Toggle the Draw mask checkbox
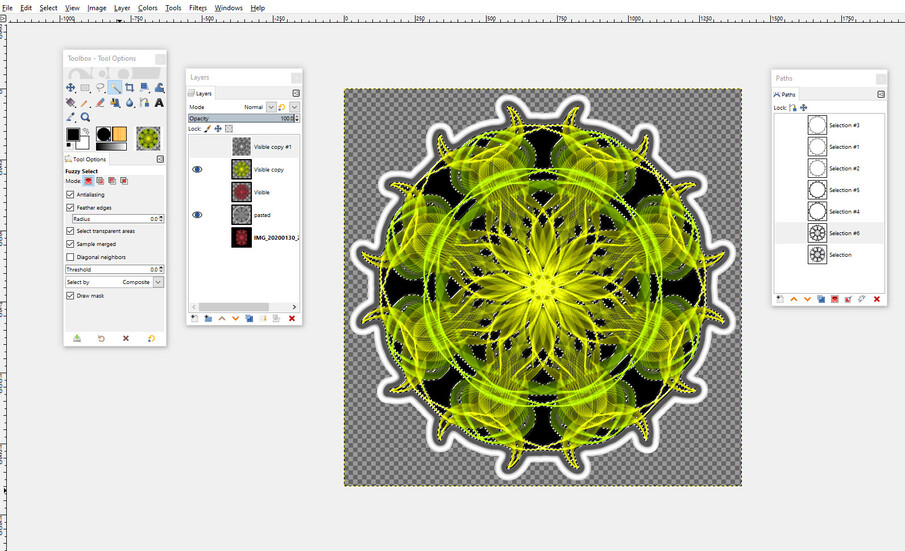The image size is (905, 551). click(x=70, y=295)
